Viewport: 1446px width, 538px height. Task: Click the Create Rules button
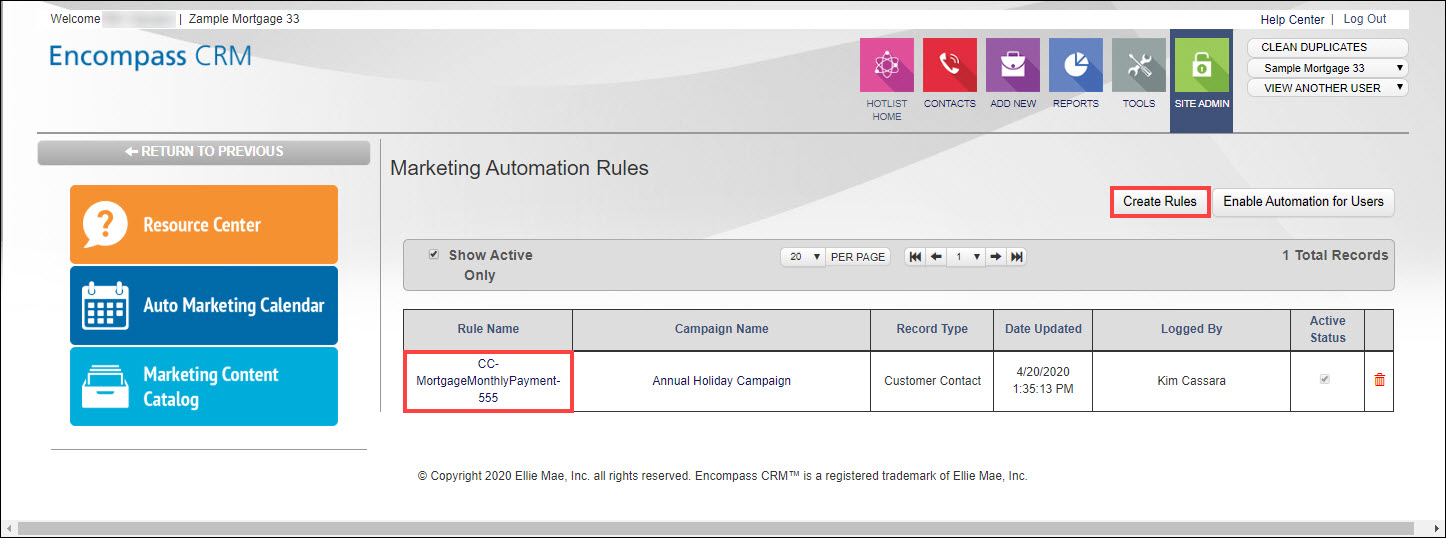point(1159,201)
